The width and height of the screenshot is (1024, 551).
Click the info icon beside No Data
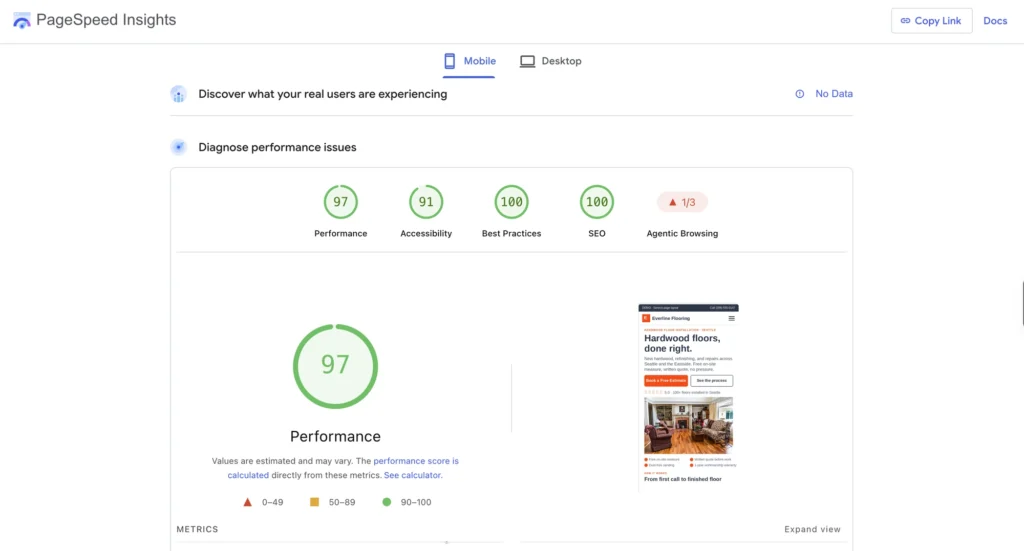coord(799,94)
